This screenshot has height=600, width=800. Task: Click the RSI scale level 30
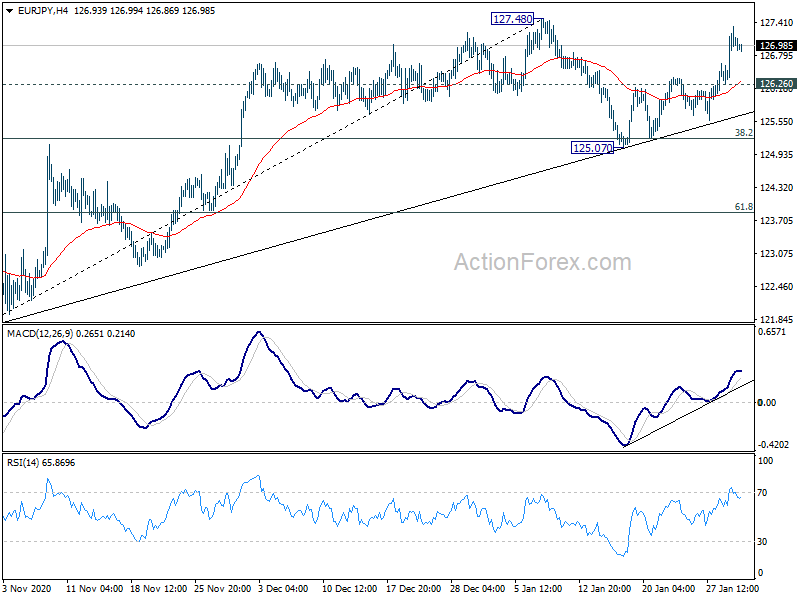[x=762, y=542]
